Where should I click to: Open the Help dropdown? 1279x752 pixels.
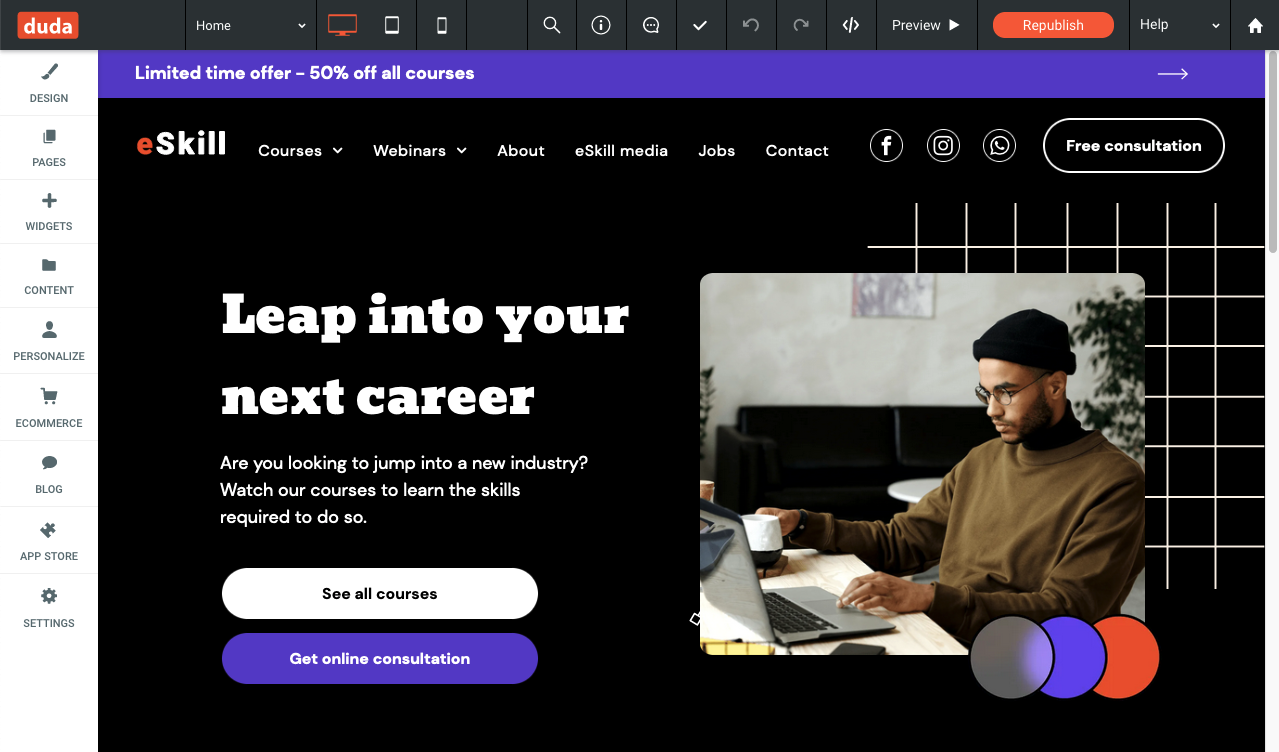(1180, 25)
